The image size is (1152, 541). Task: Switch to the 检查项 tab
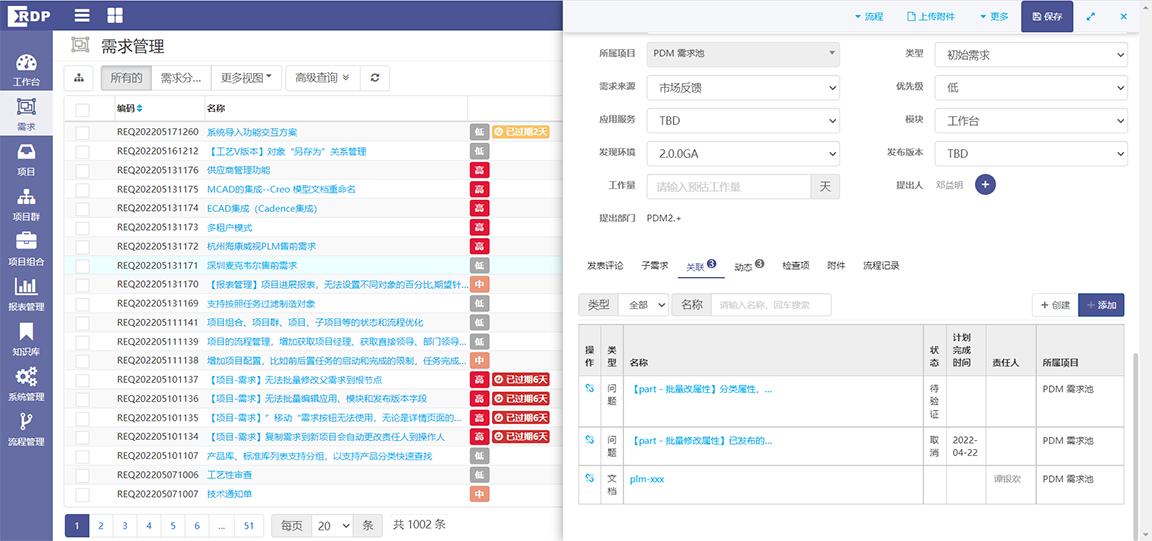795,266
